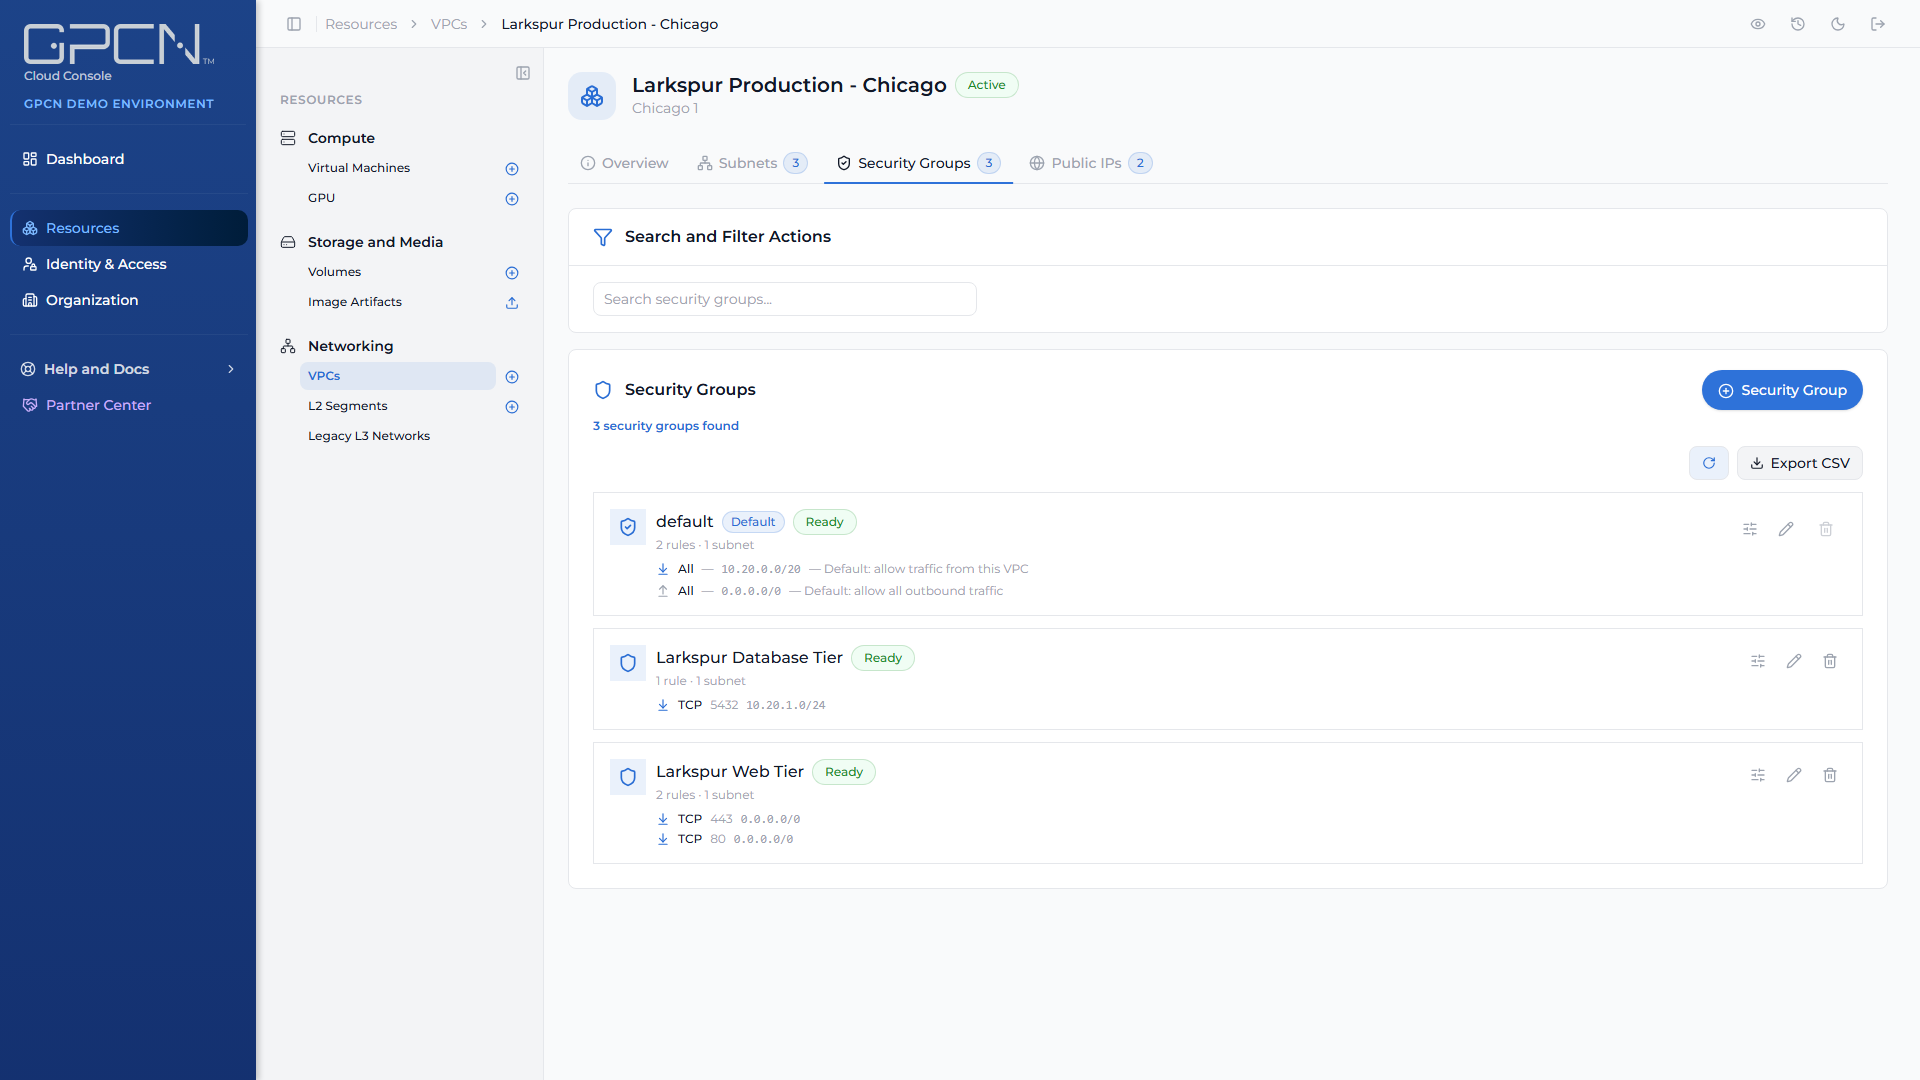This screenshot has width=1920, height=1080.
Task: Add a new VPC via plus icon
Action: click(x=512, y=377)
